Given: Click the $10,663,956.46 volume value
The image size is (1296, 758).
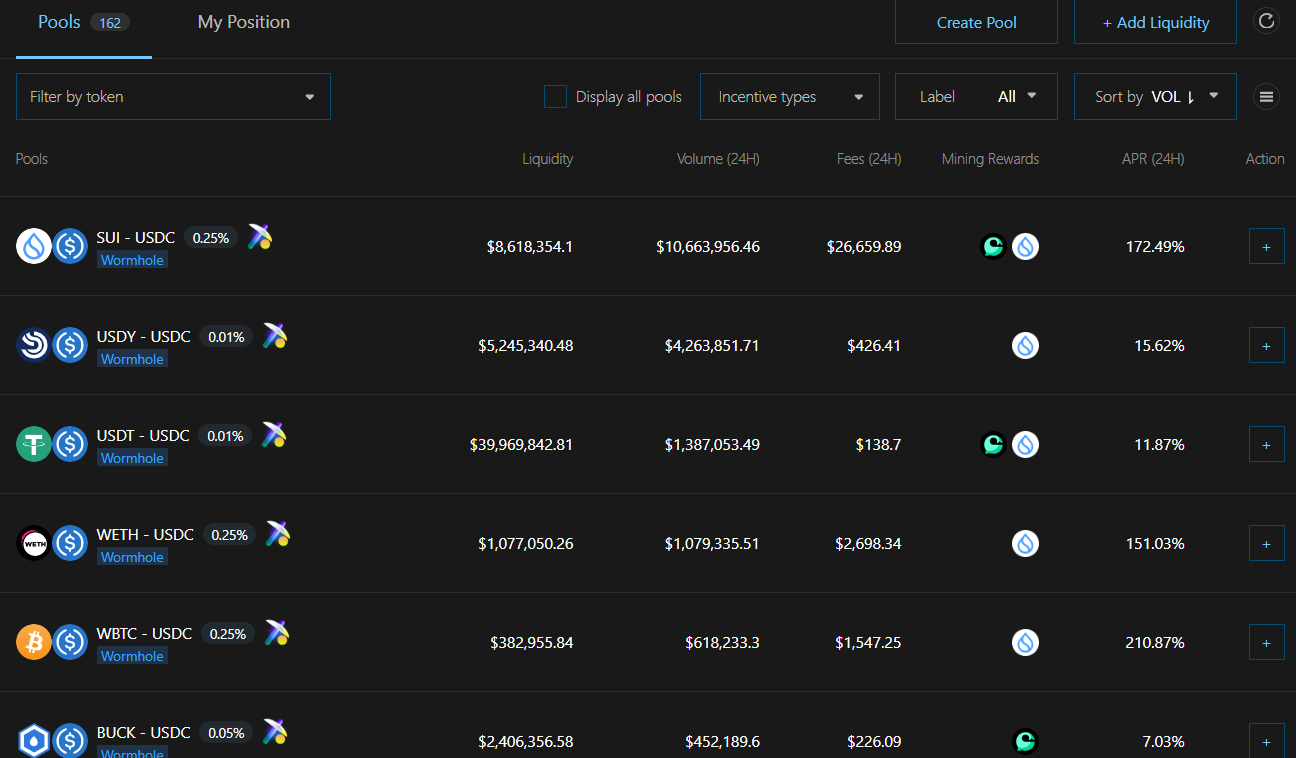Looking at the screenshot, I should 708,246.
